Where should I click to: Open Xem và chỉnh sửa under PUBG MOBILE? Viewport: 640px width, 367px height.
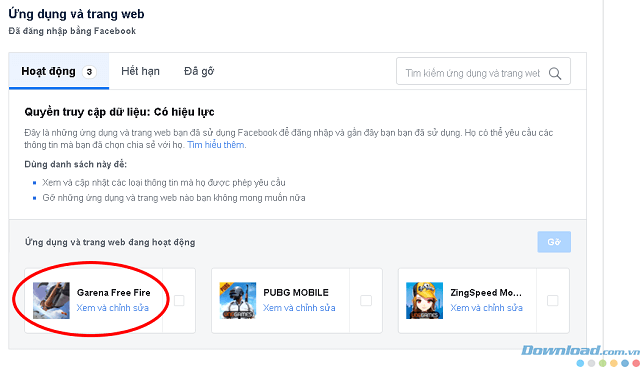299,308
